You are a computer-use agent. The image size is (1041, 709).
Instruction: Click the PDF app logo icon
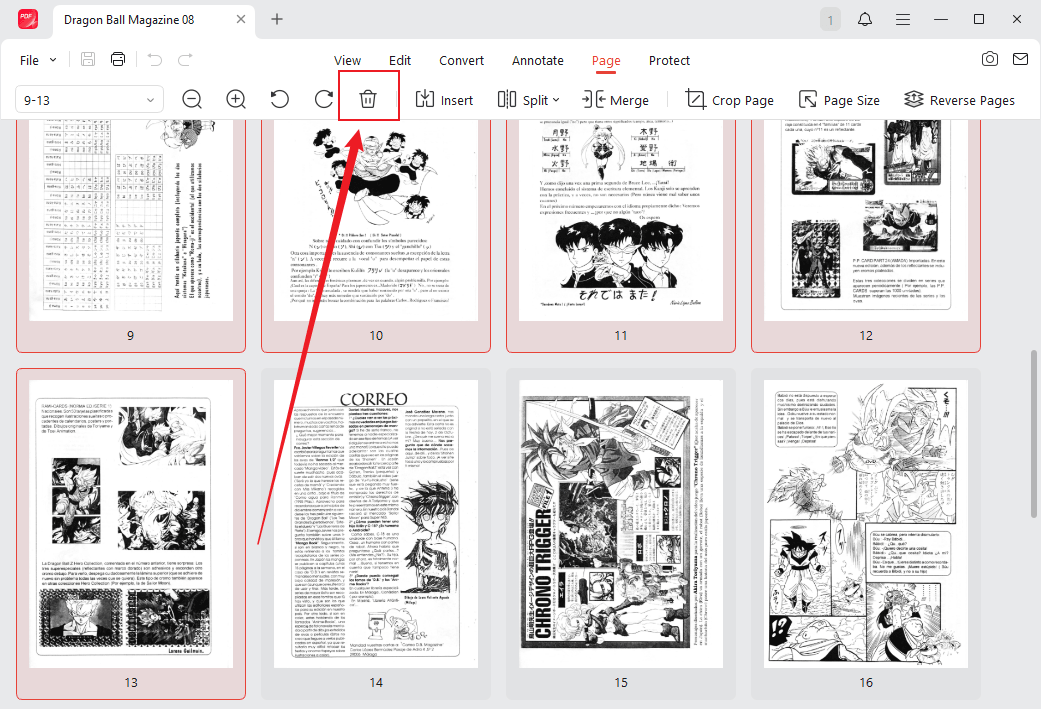point(27,19)
